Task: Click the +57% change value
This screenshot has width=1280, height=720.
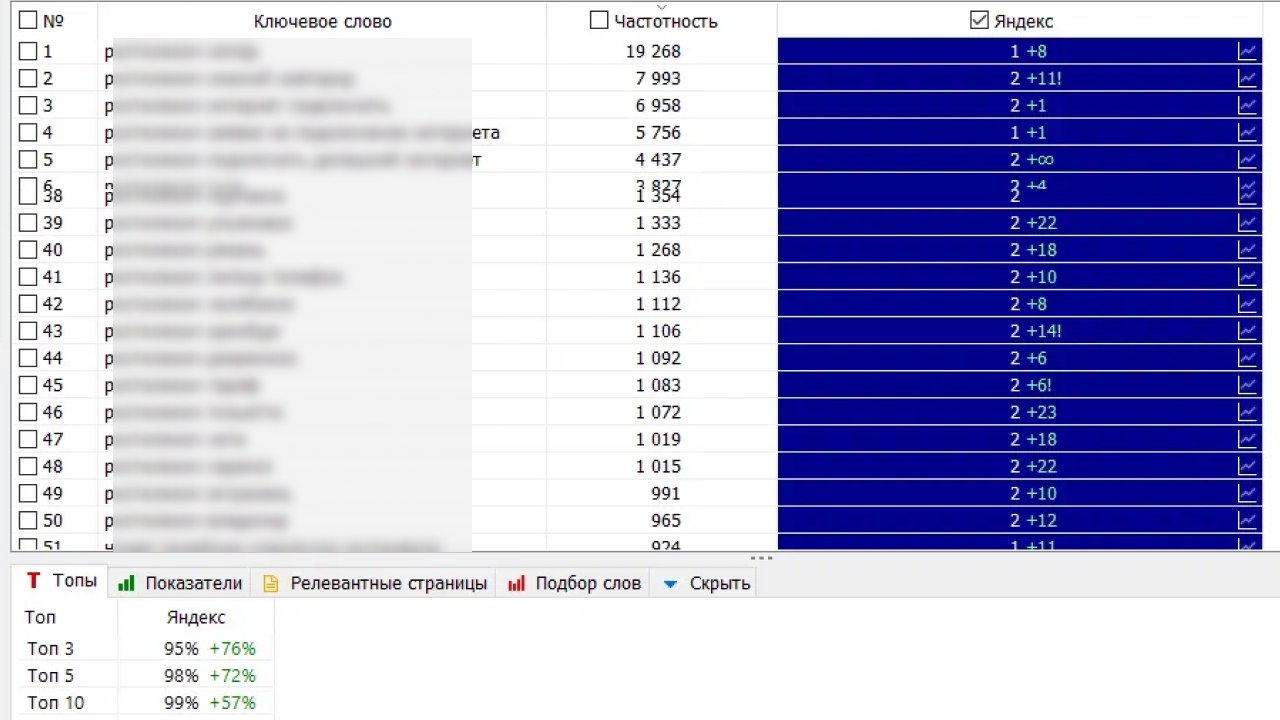Action: click(232, 702)
